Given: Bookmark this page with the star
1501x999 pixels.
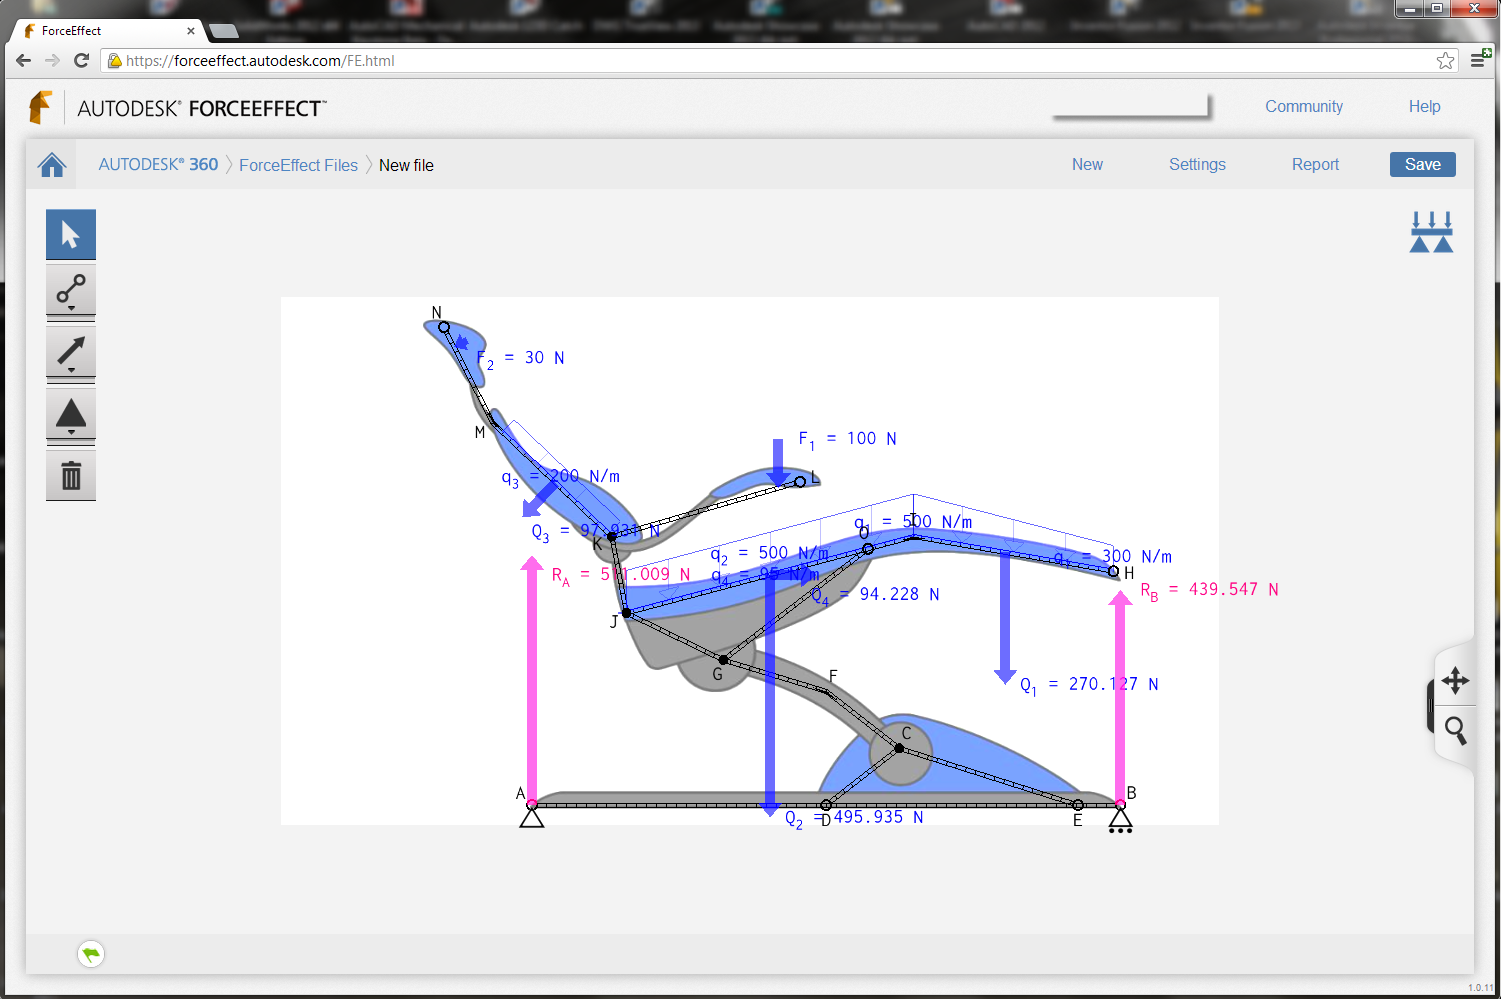Looking at the screenshot, I should 1445,61.
